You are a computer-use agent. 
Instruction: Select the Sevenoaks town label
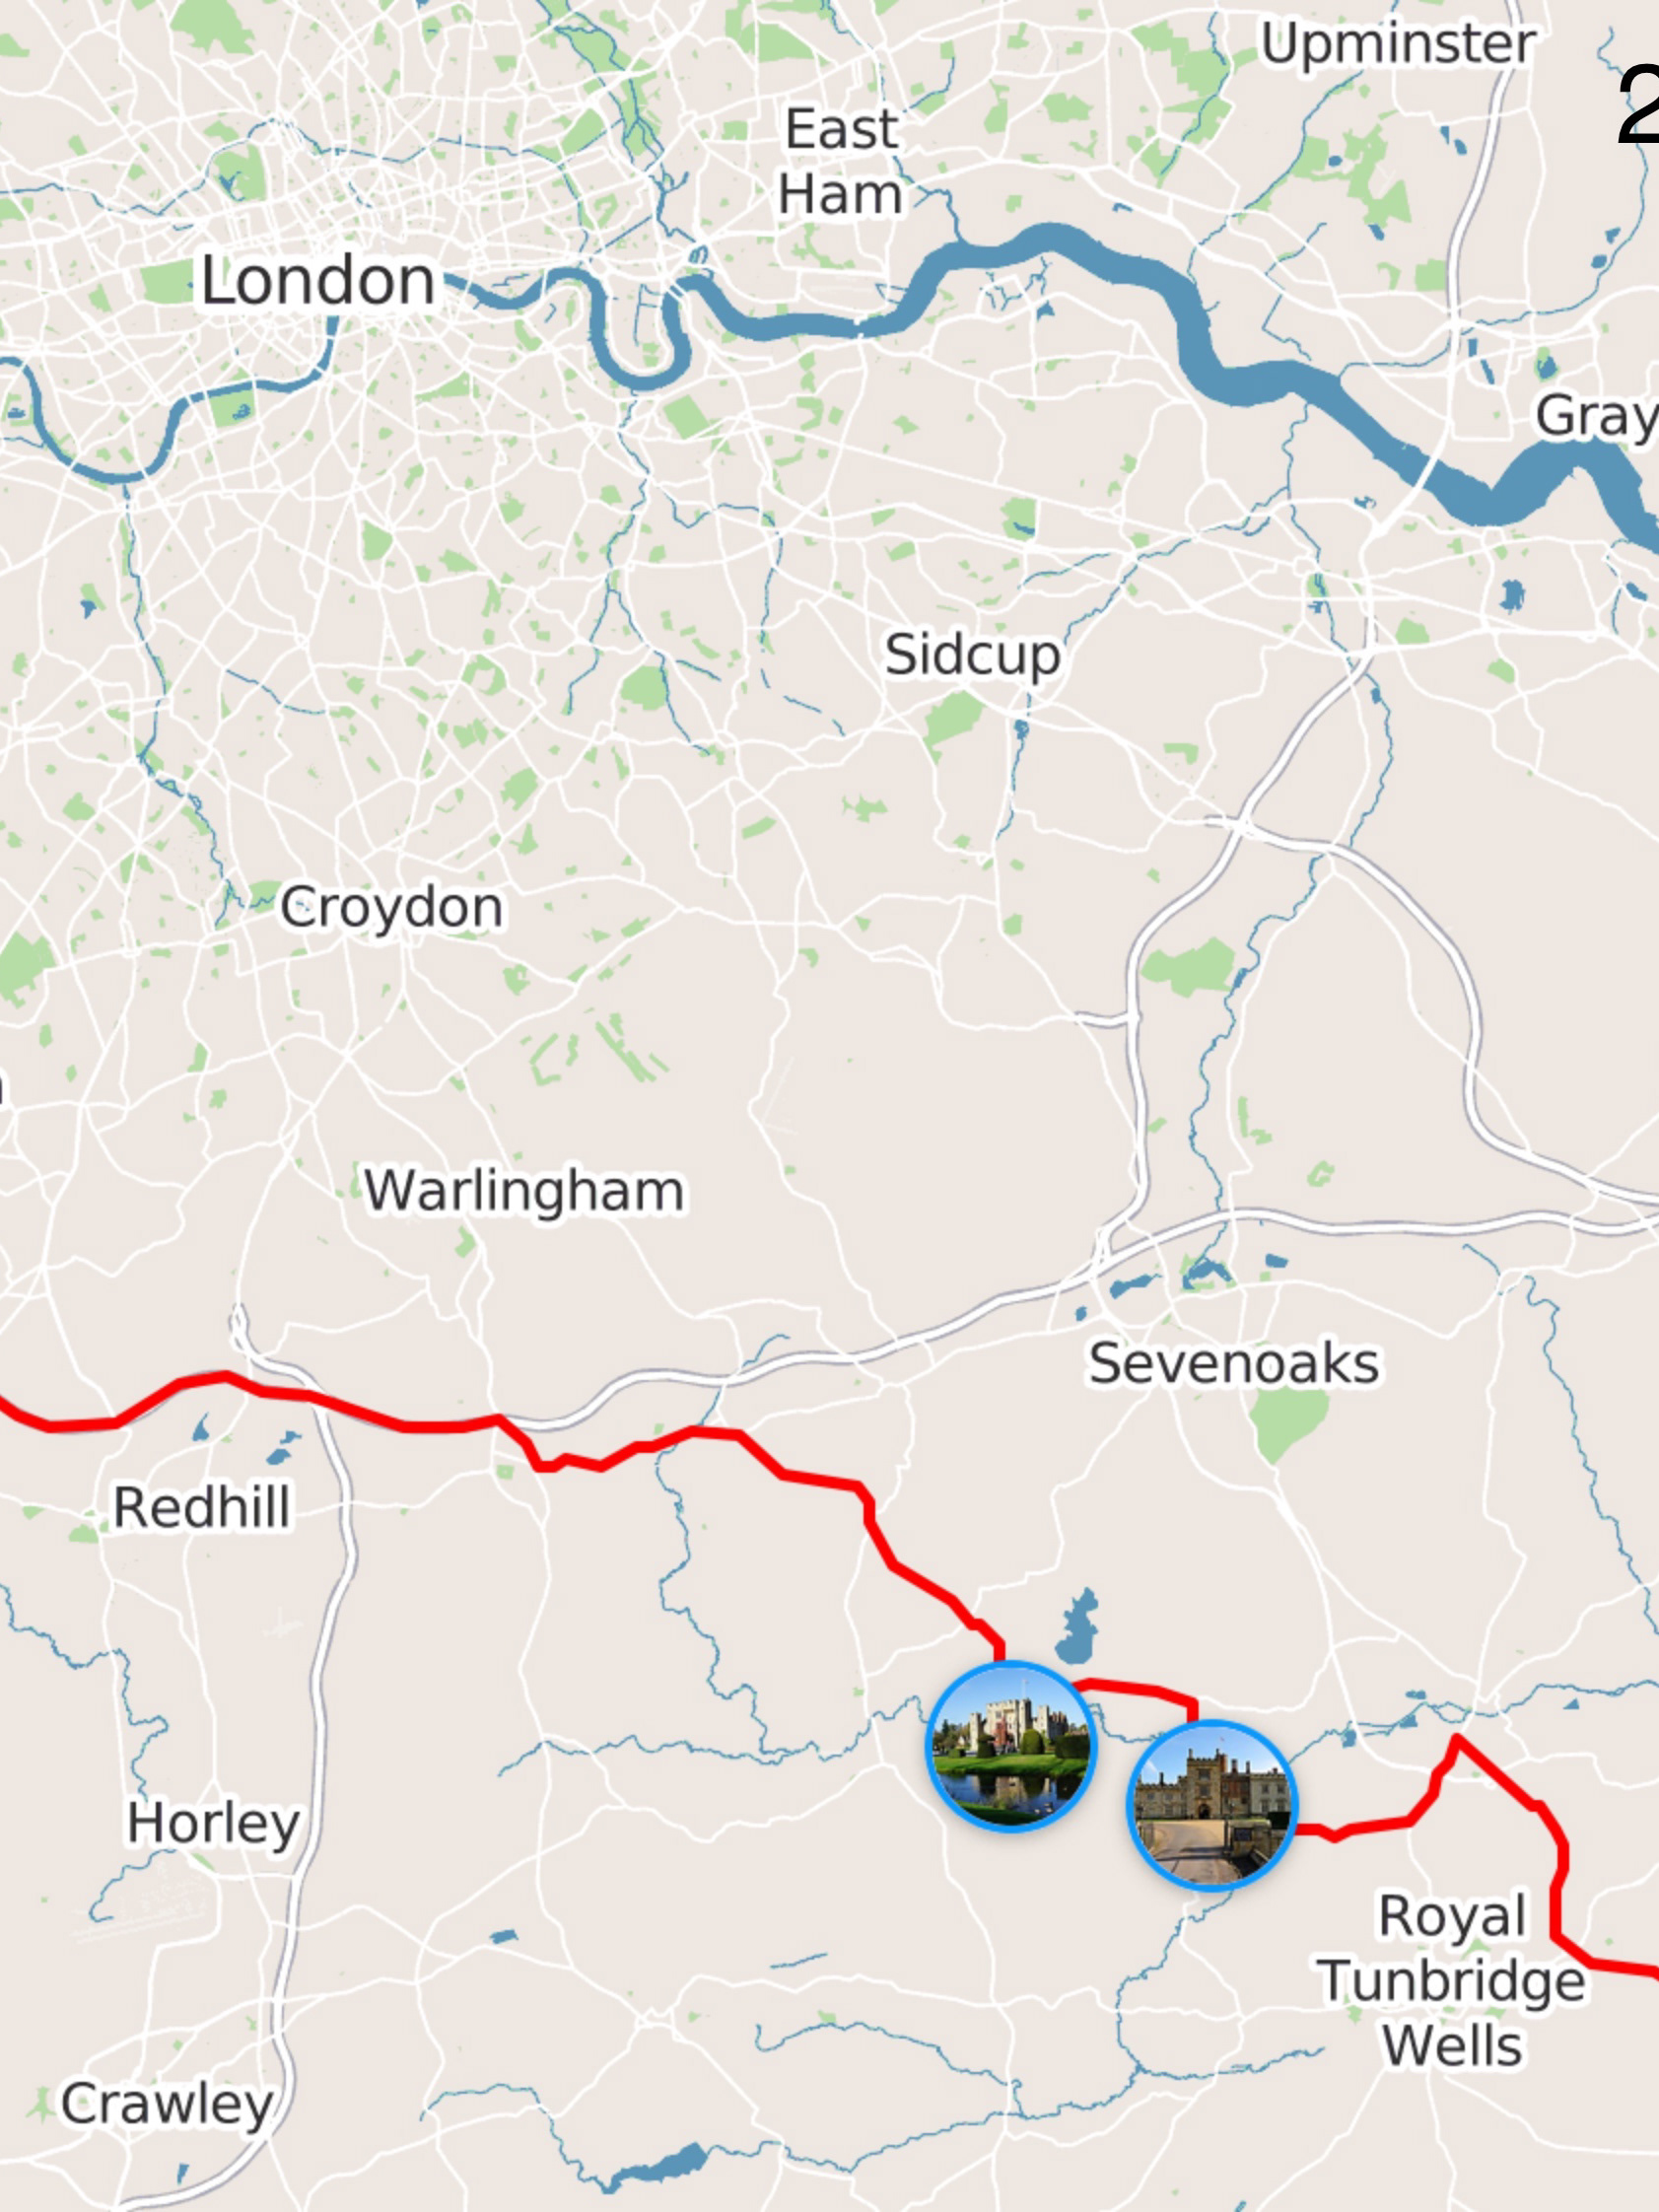coord(1234,1364)
